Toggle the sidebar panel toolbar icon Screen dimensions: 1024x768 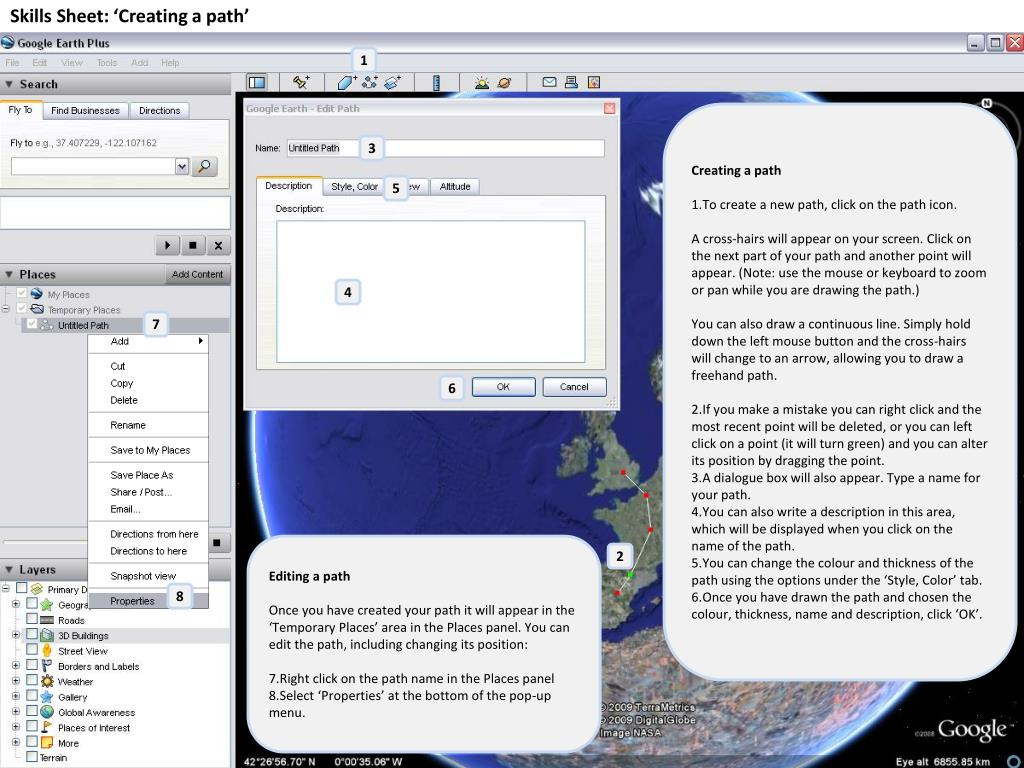coord(257,82)
